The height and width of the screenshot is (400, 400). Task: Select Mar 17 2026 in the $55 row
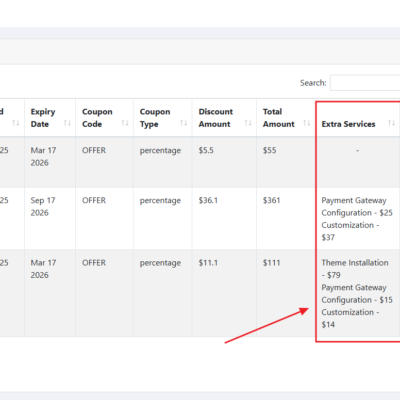pyautogui.click(x=43, y=156)
